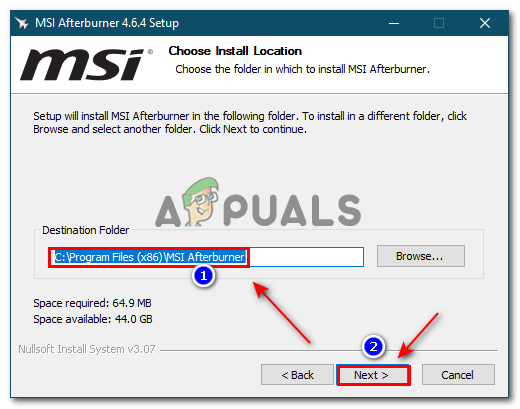The width and height of the screenshot is (520, 409).
Task: Click the Choose Install Location heading
Action: (x=235, y=51)
